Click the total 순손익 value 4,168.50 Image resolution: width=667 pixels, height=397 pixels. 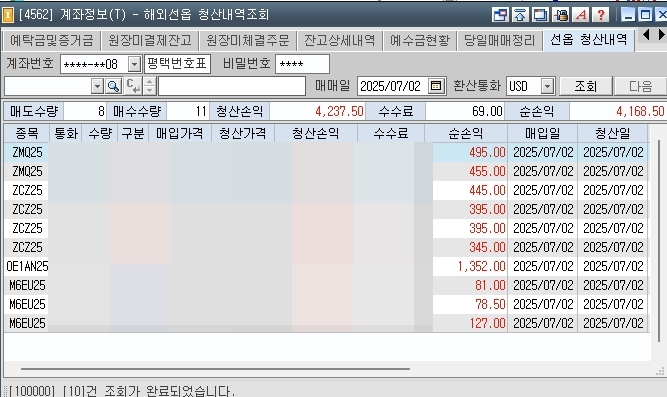point(618,111)
